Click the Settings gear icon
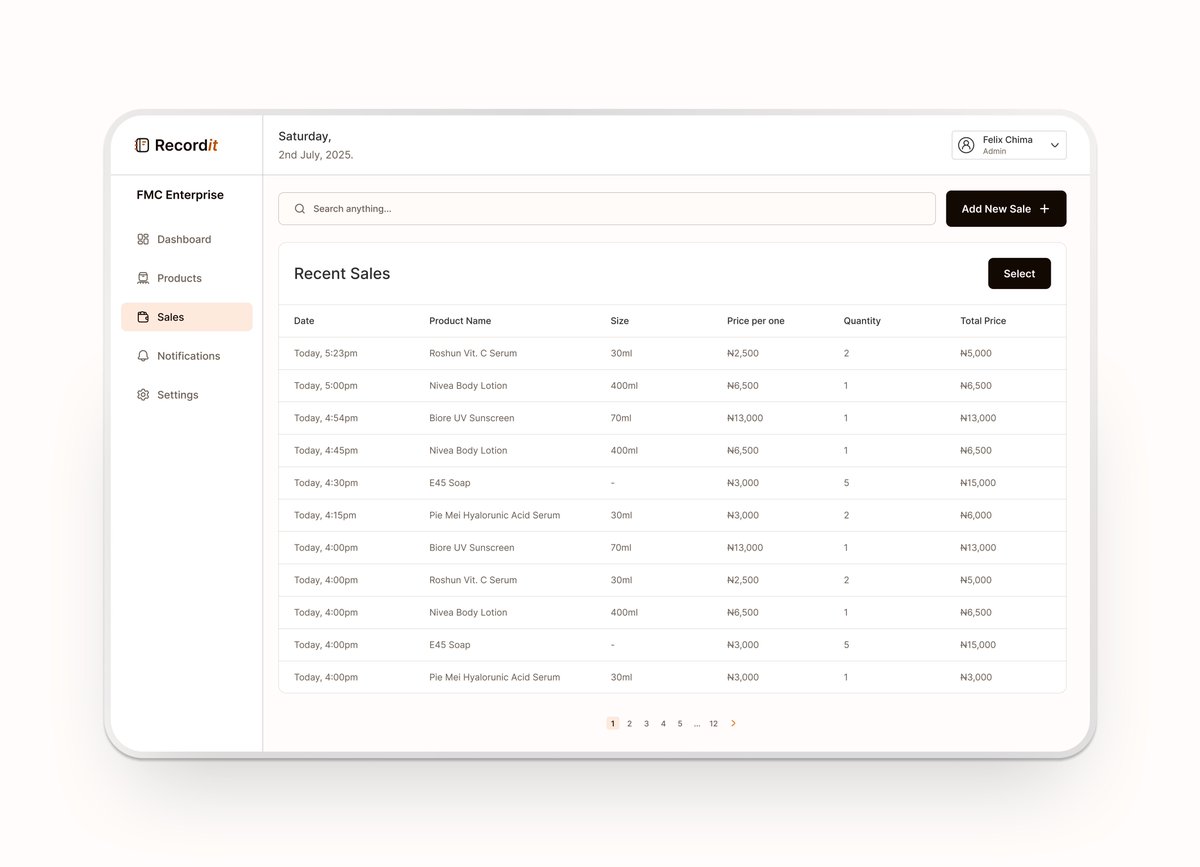Image resolution: width=1200 pixels, height=867 pixels. click(143, 395)
